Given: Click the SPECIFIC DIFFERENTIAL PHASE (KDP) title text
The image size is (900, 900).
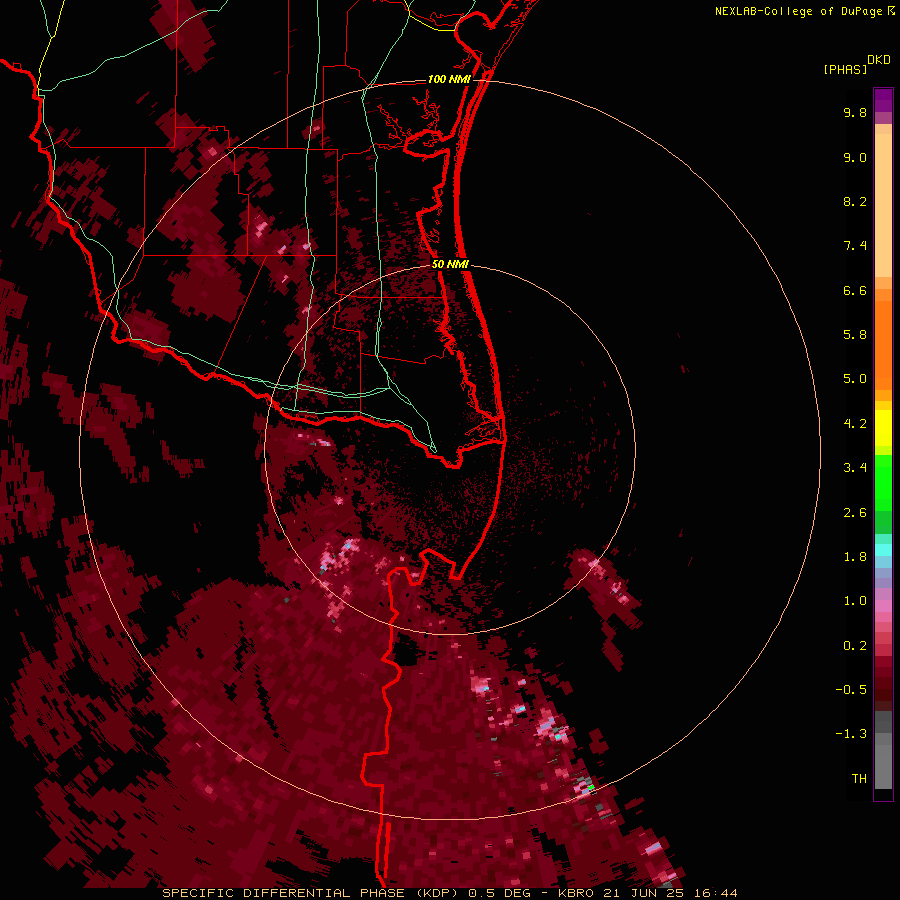Looking at the screenshot, I should point(313,893).
